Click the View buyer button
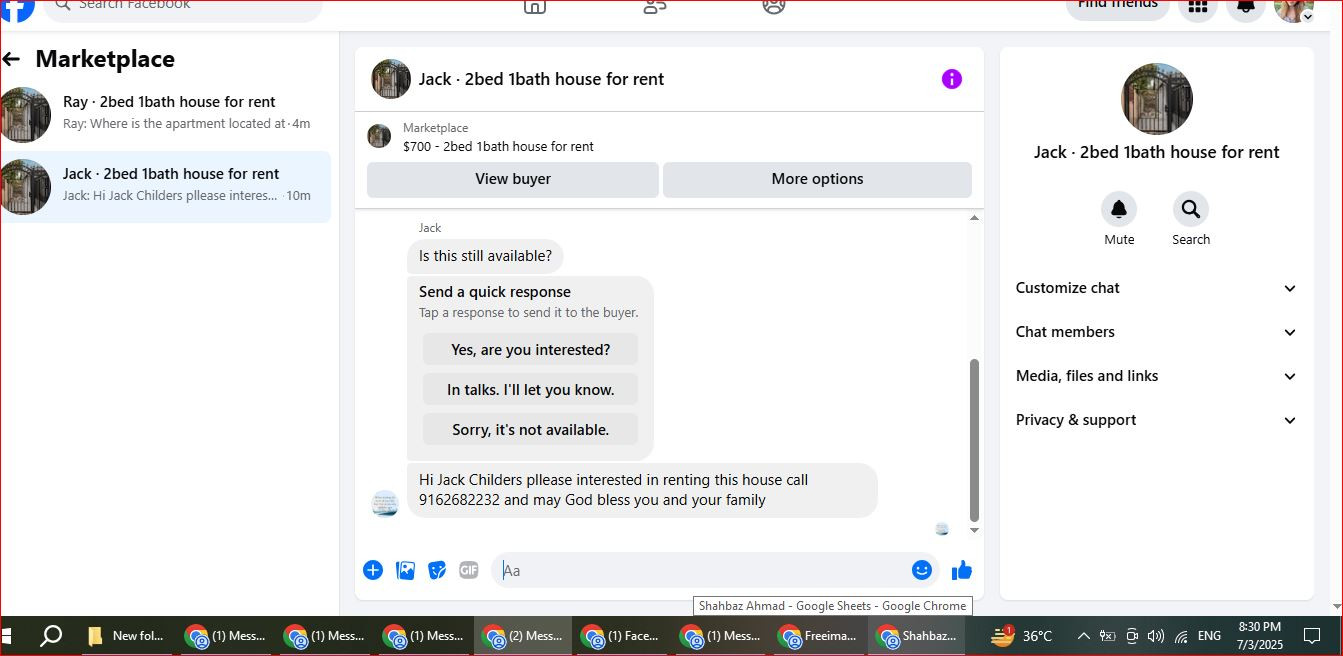The image size is (1343, 656). (513, 179)
